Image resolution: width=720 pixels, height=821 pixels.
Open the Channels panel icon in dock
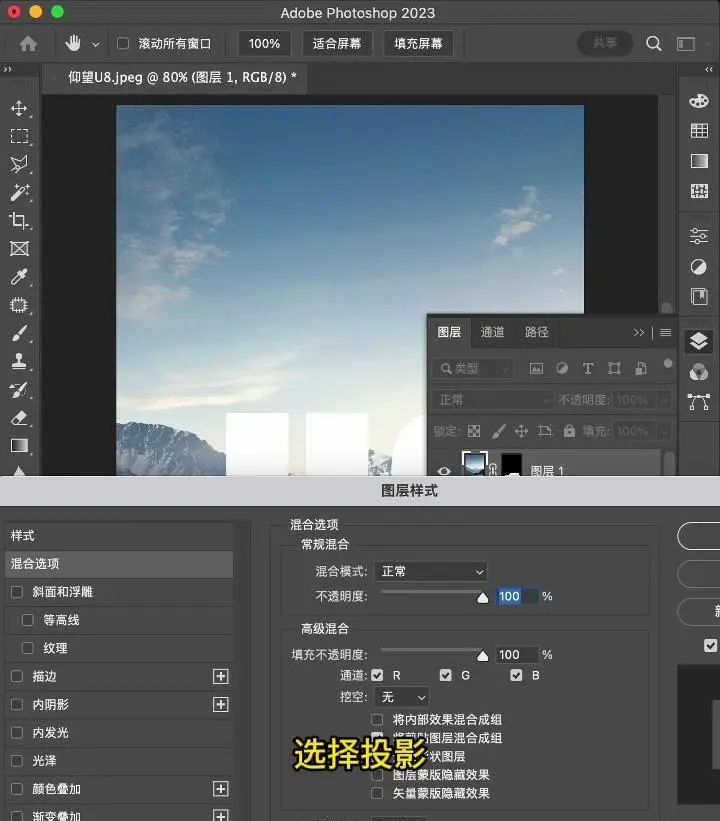(699, 372)
